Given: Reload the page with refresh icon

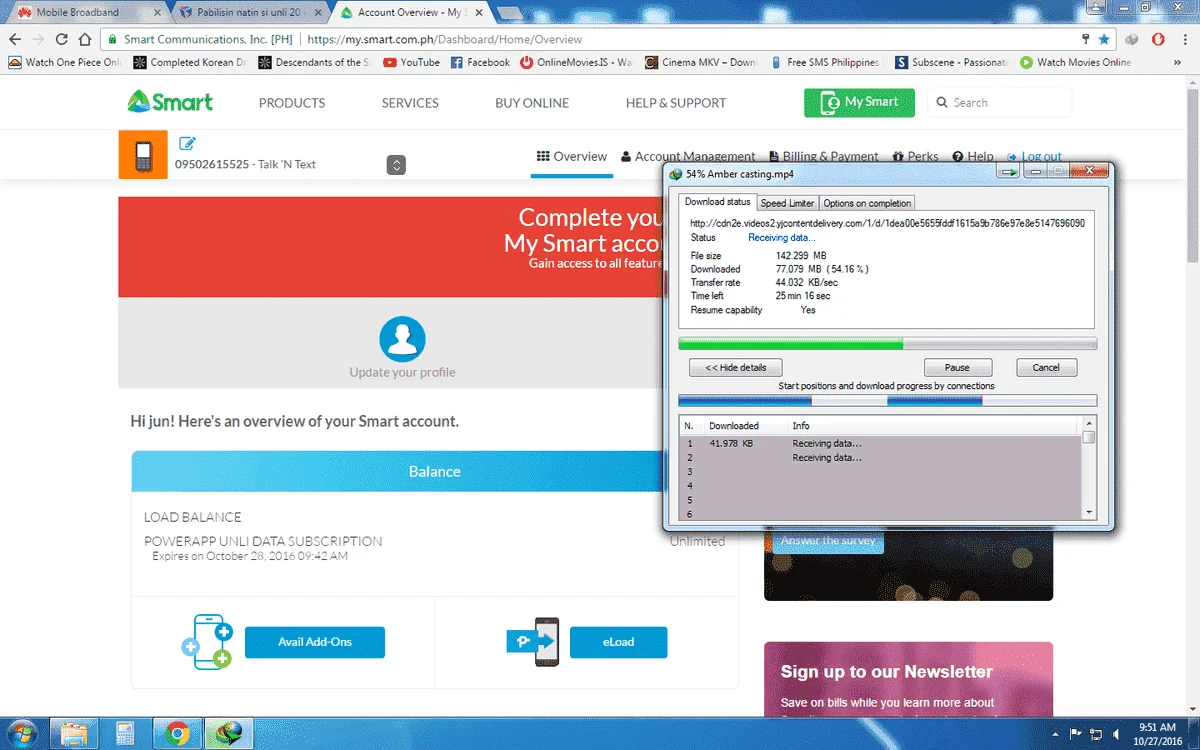Looking at the screenshot, I should tap(62, 39).
